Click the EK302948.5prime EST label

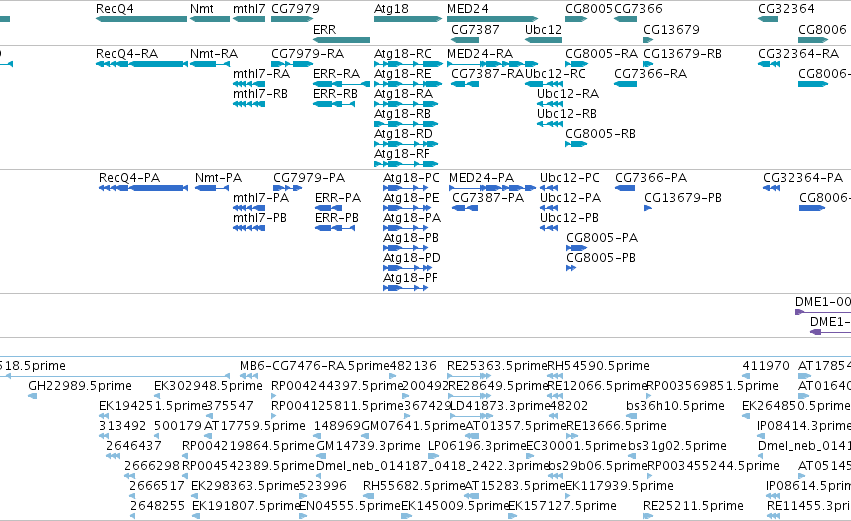click(x=208, y=386)
